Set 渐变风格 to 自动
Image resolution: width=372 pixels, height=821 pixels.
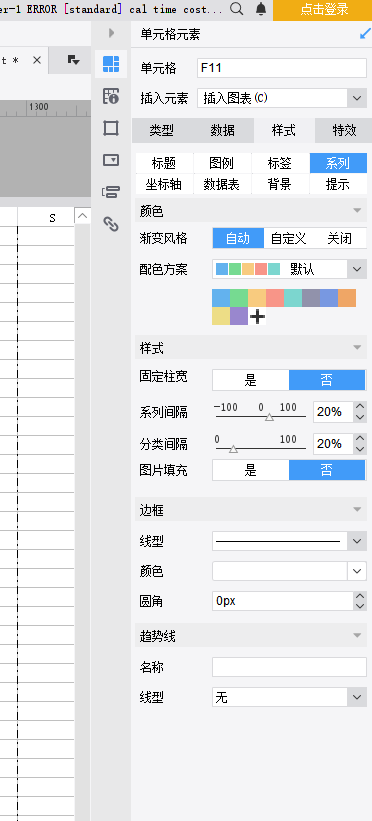click(x=238, y=239)
